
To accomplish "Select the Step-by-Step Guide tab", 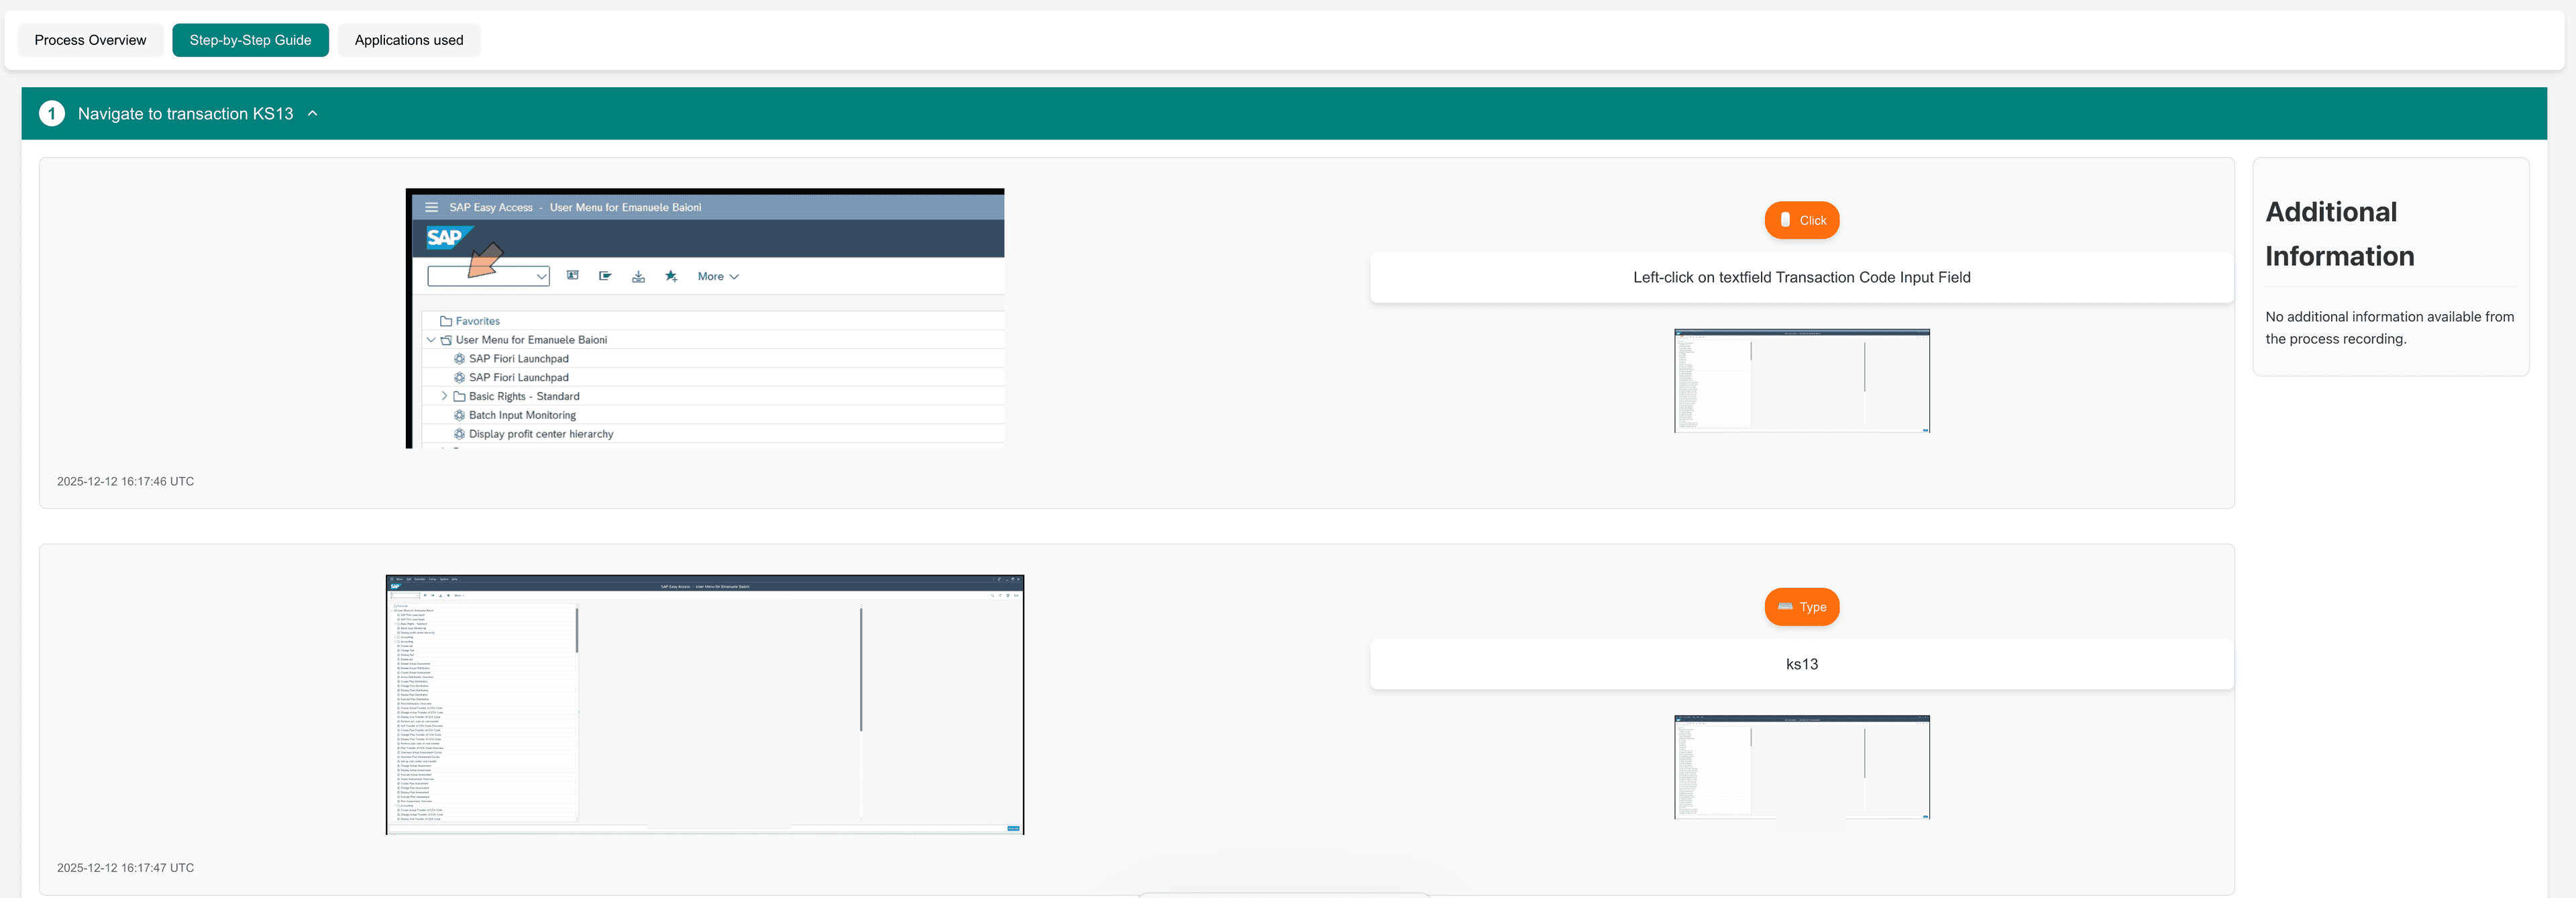I will pyautogui.click(x=250, y=40).
